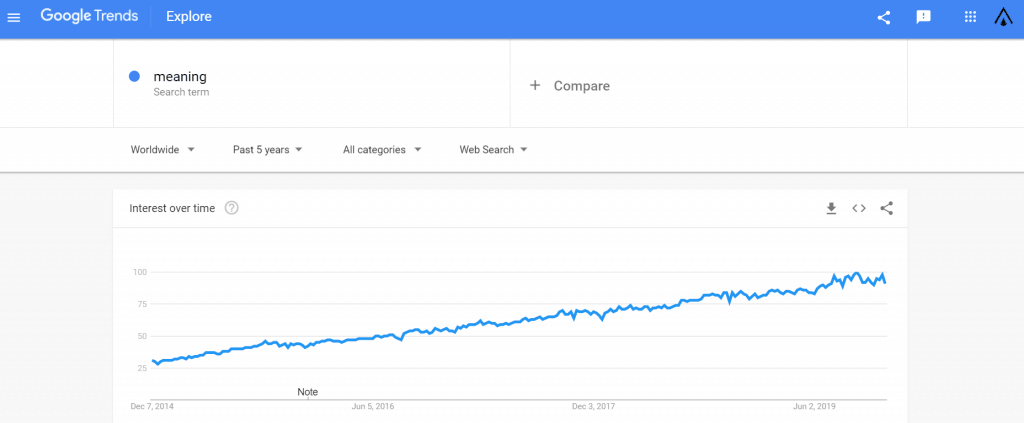Open the Google apps grid
Viewport: 1024px width, 423px height.
pos(969,17)
